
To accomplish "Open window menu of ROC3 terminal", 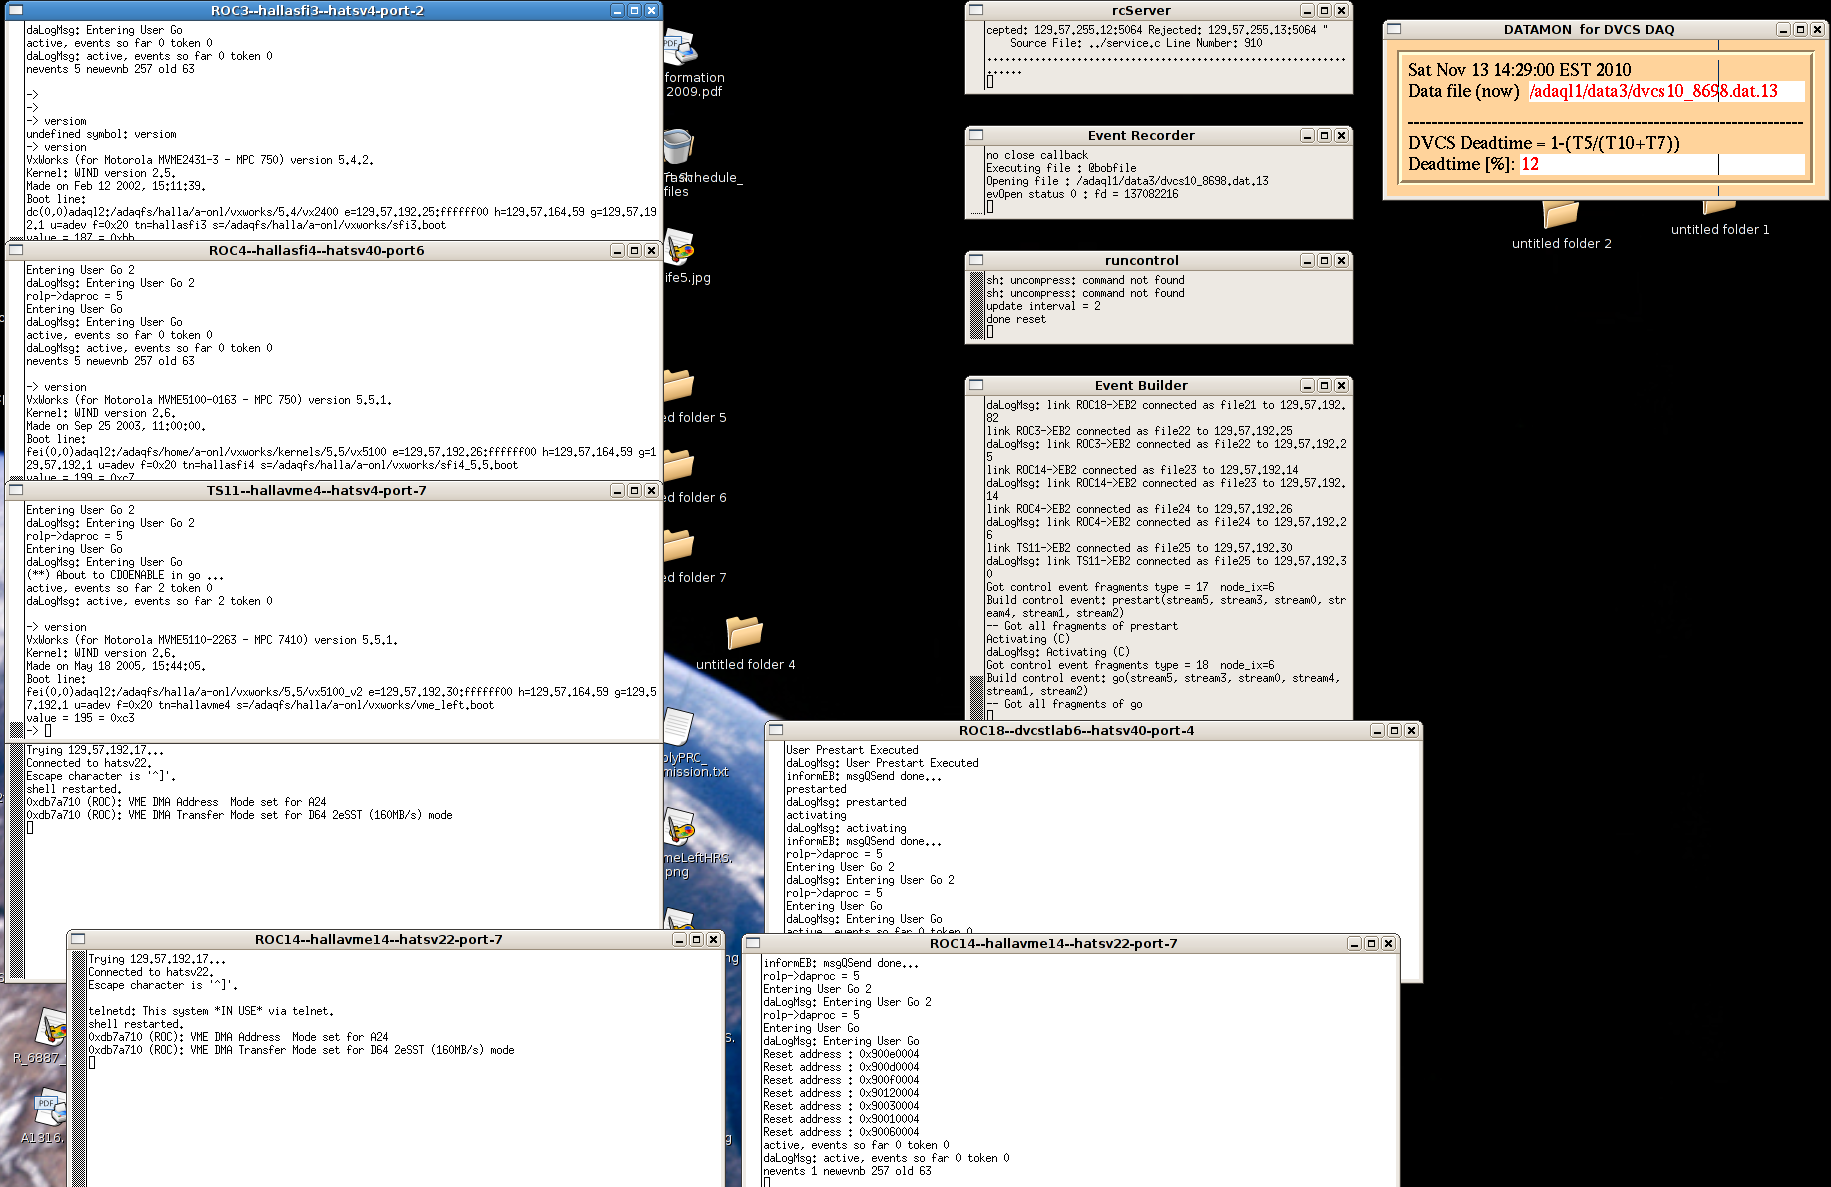I will coord(16,10).
